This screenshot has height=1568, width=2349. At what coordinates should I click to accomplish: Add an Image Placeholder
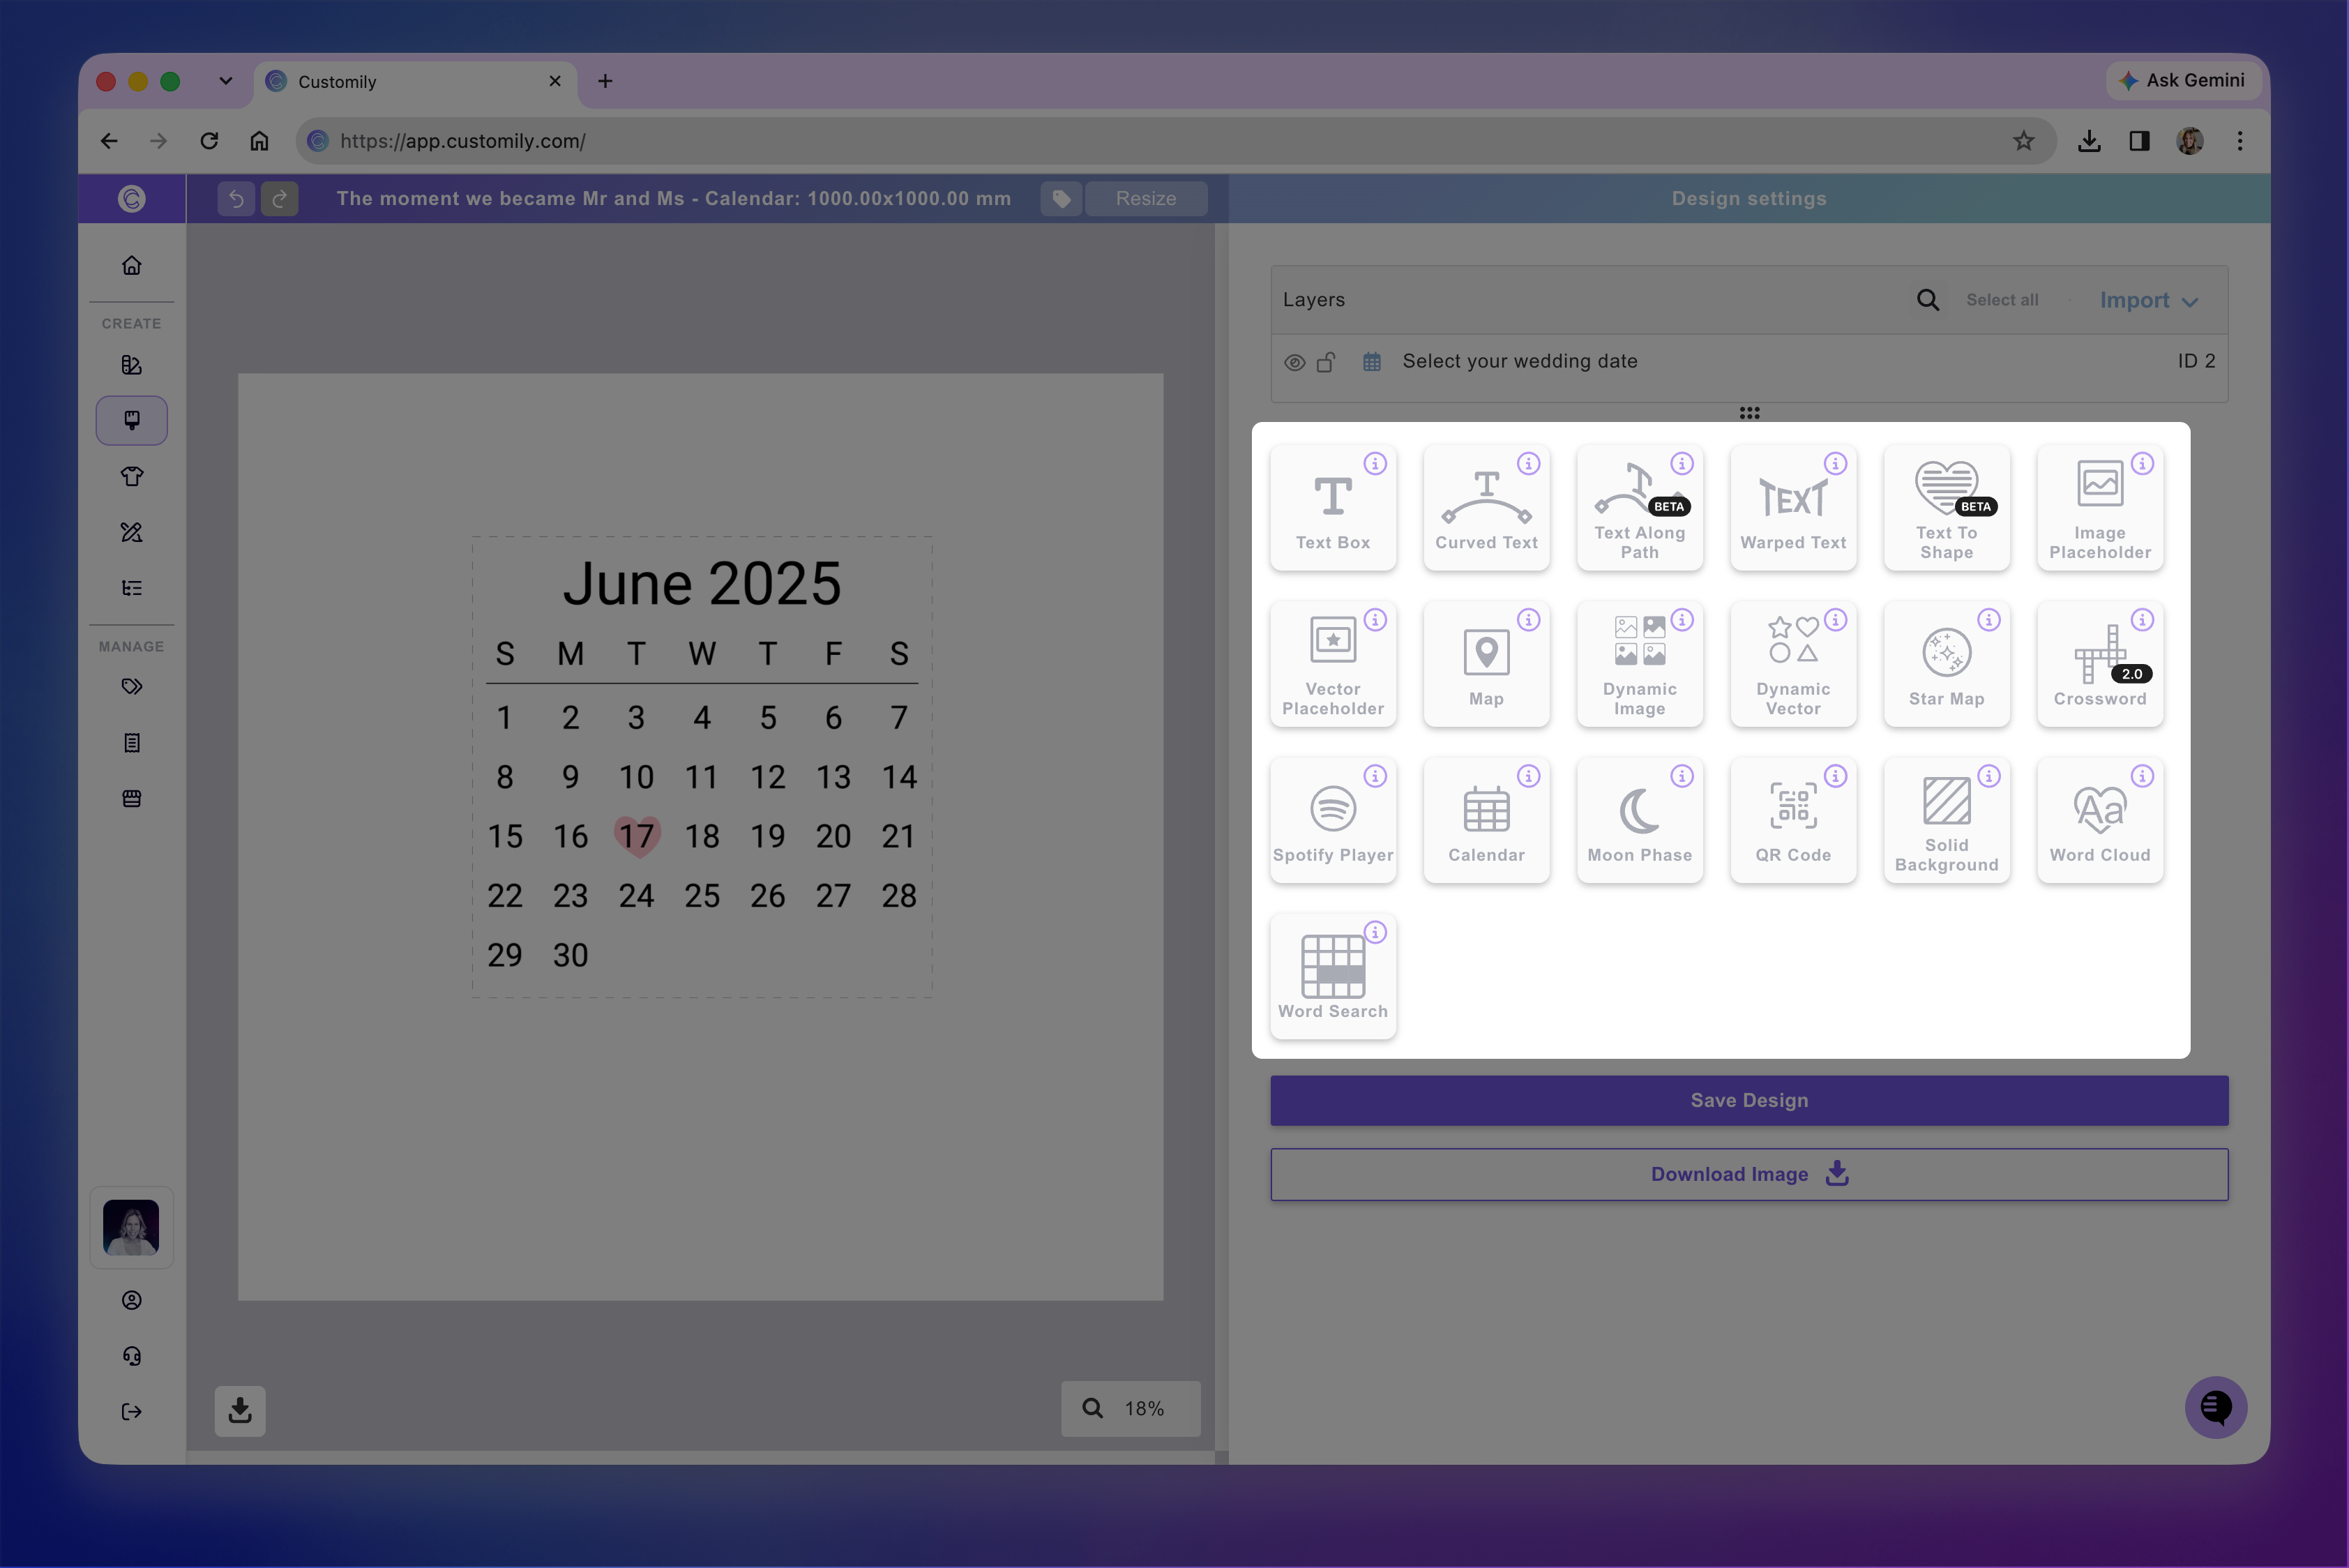(2100, 508)
